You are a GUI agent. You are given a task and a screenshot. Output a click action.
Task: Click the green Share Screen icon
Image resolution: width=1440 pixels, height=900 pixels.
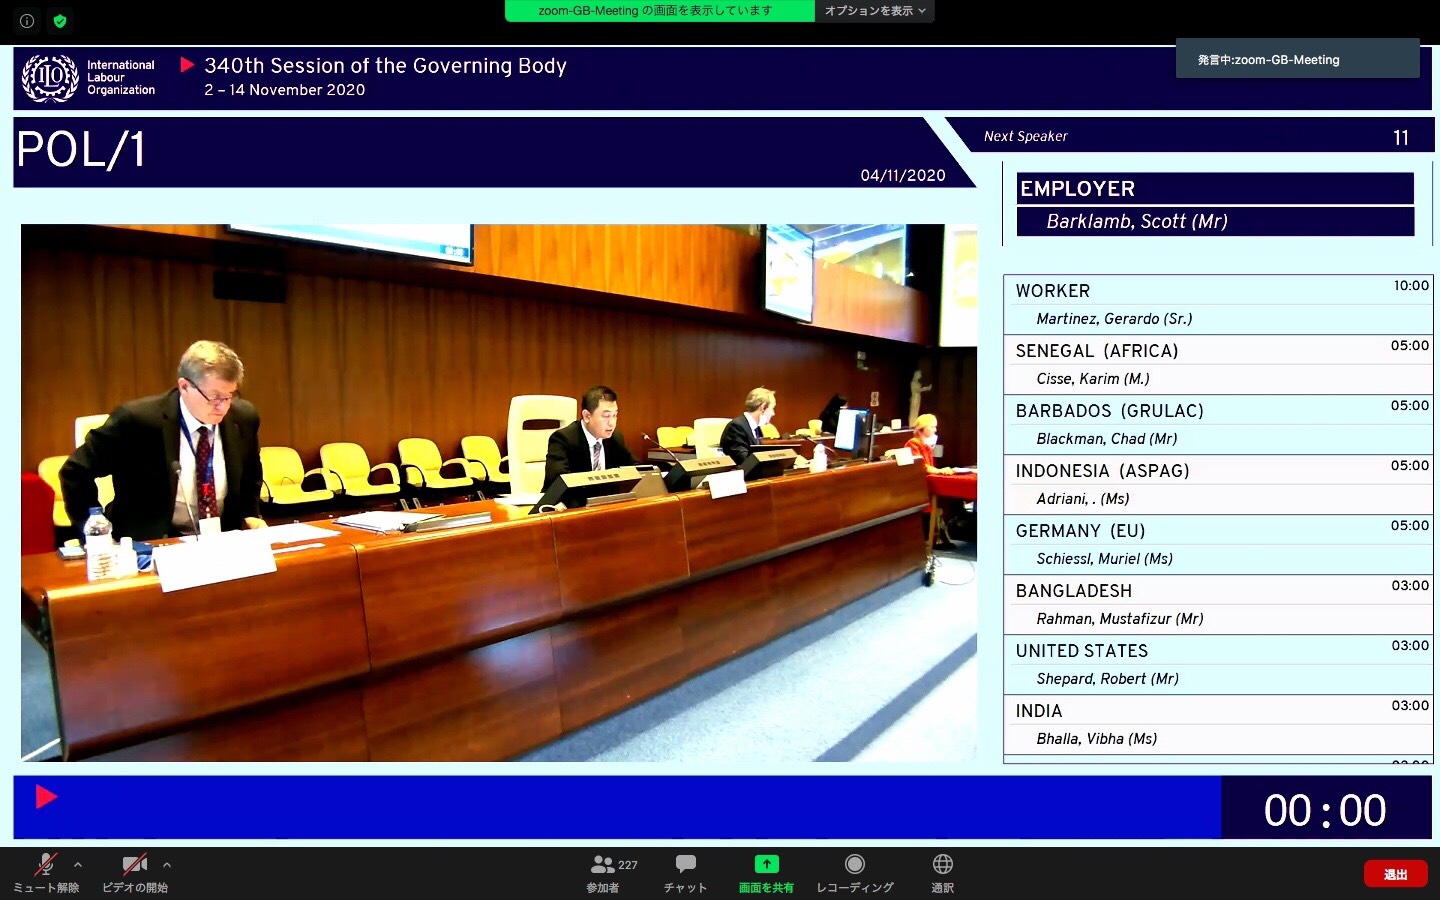pos(766,865)
